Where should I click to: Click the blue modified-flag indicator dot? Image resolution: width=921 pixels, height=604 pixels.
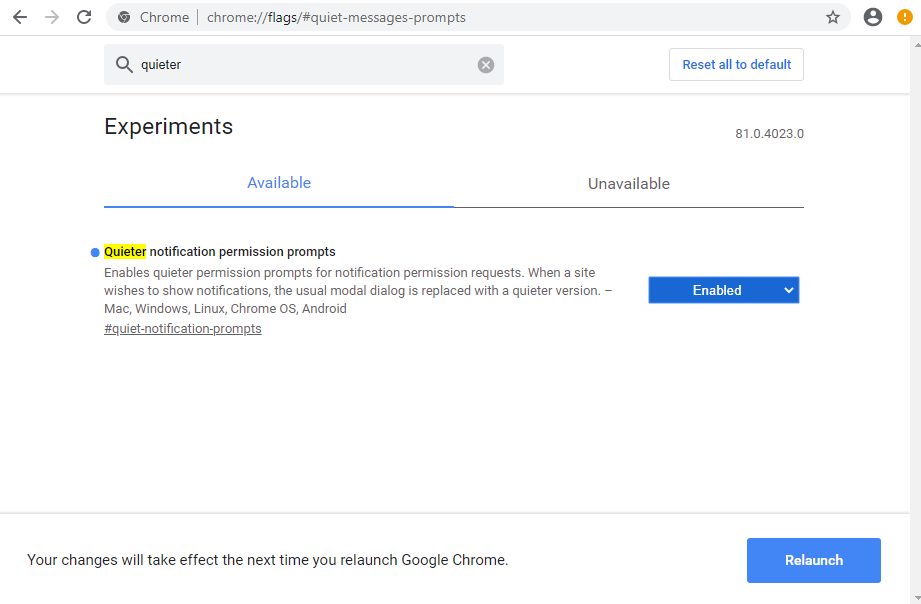click(x=95, y=252)
